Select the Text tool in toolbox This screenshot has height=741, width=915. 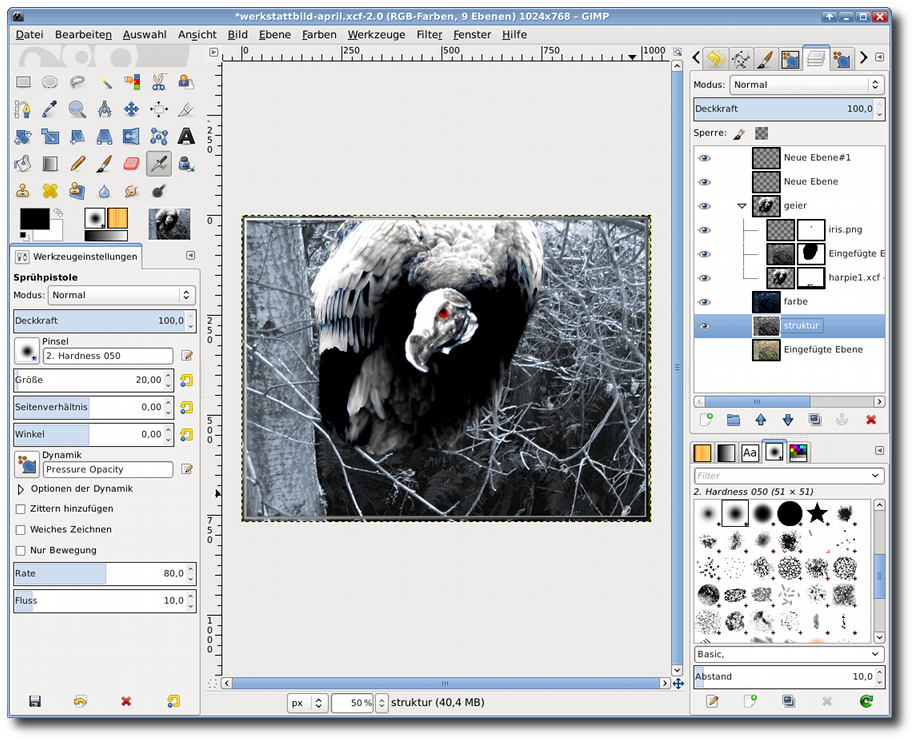tap(186, 136)
